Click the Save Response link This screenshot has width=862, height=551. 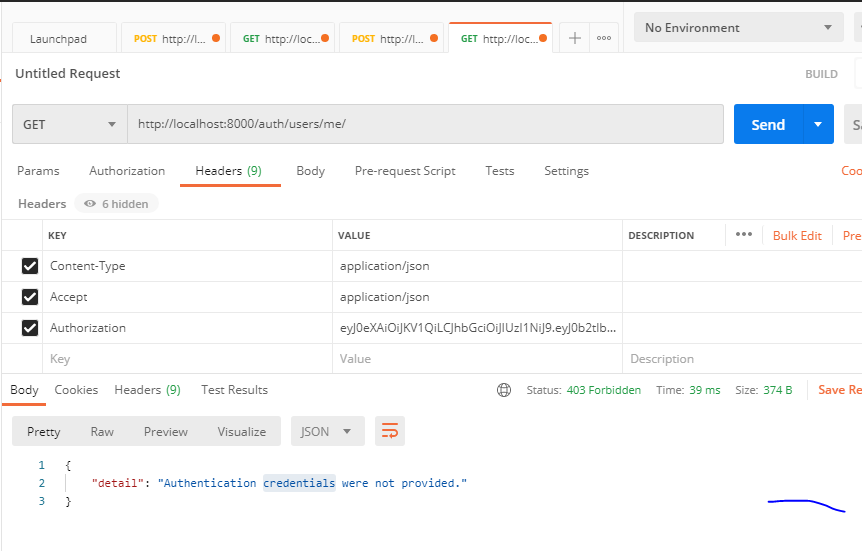[x=839, y=390]
